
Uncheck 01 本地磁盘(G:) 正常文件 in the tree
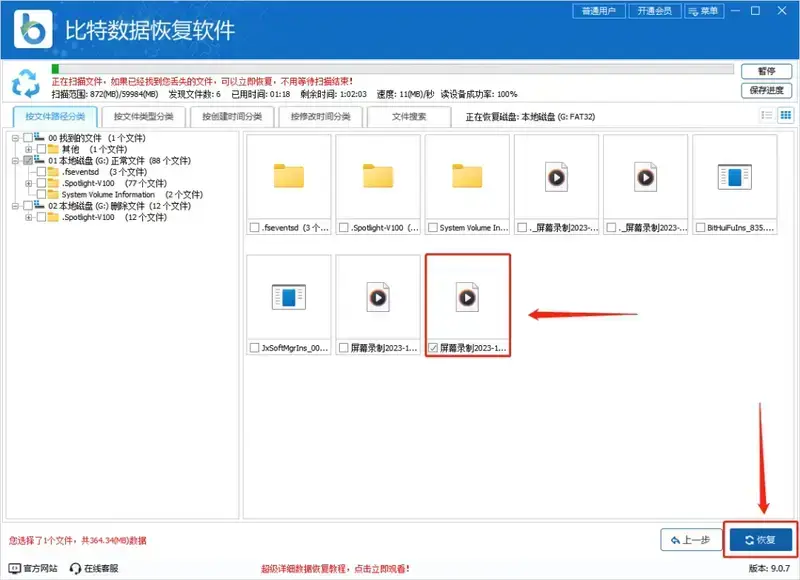(29, 160)
